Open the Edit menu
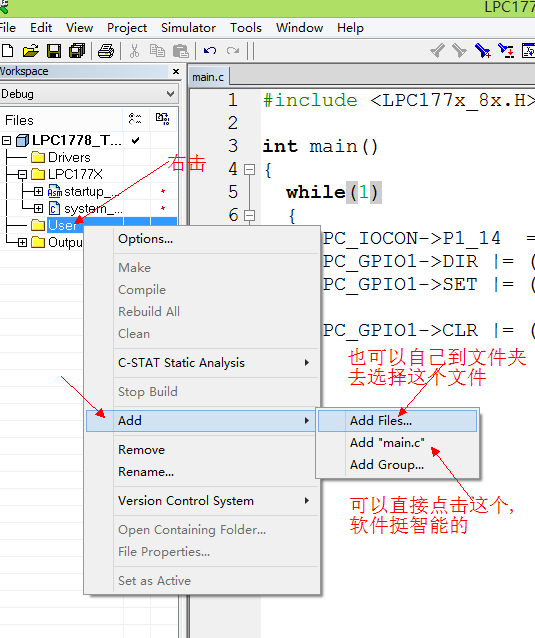 click(x=41, y=28)
